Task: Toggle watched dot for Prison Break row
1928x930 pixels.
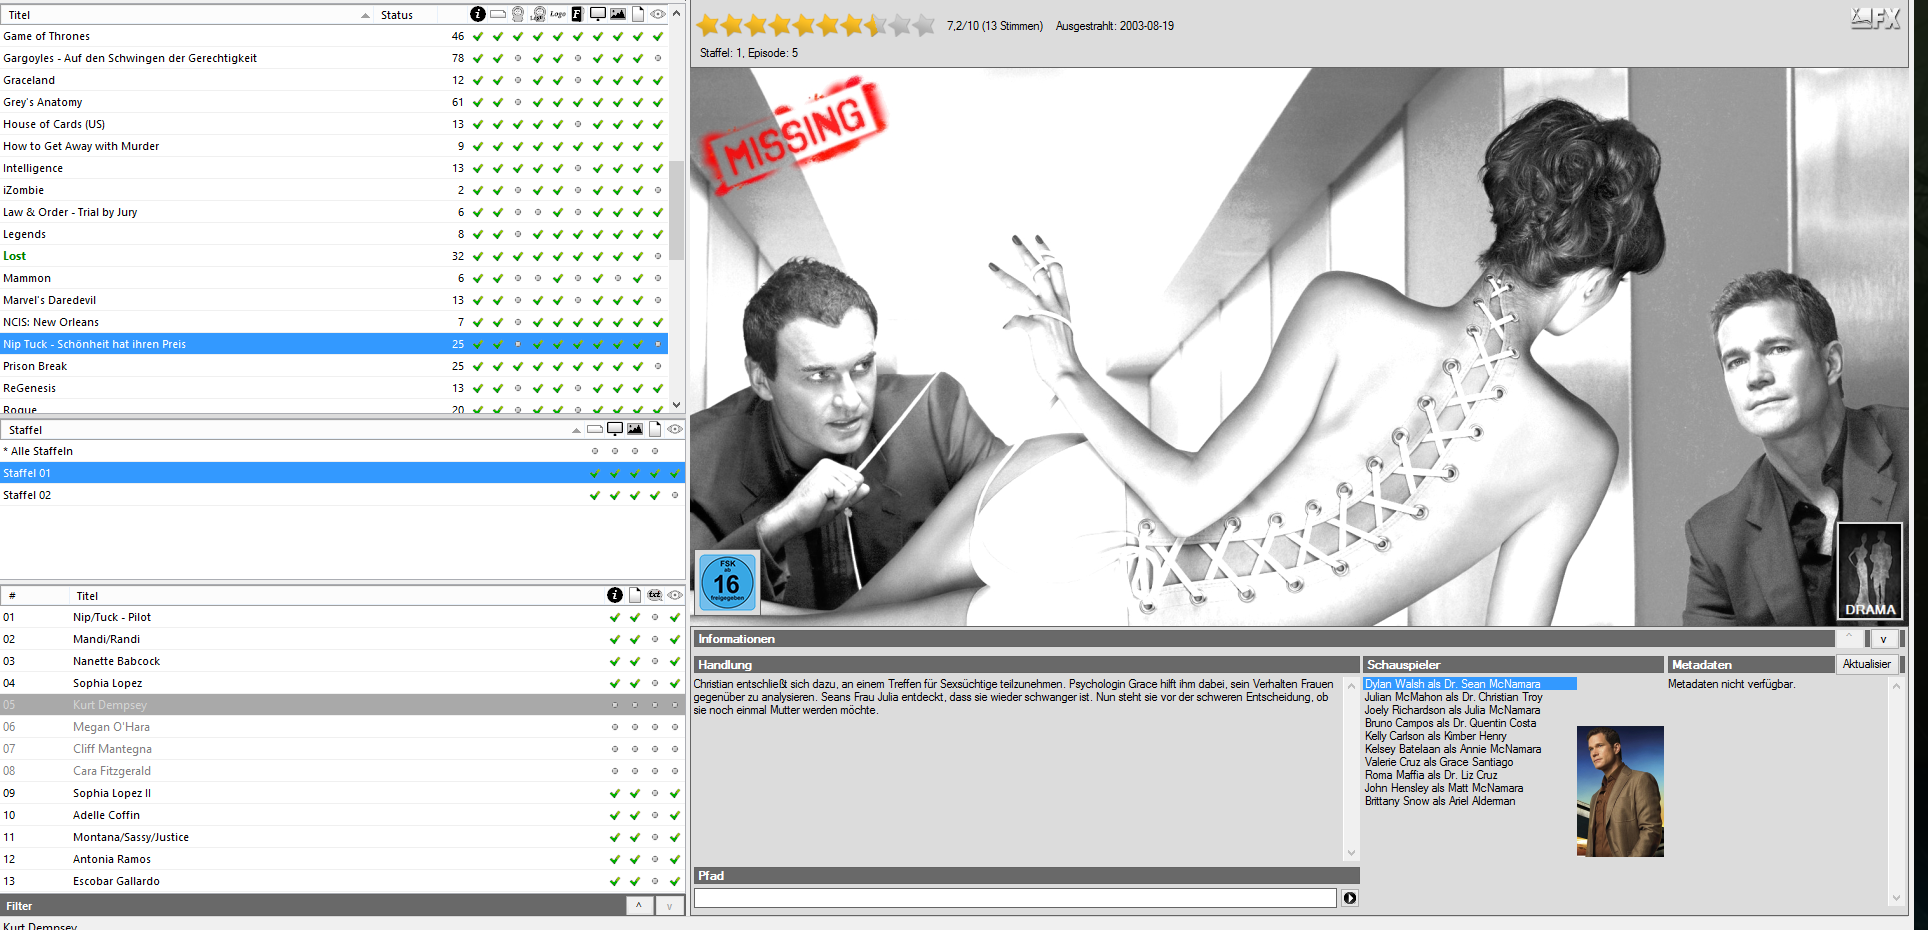Action: tap(658, 366)
